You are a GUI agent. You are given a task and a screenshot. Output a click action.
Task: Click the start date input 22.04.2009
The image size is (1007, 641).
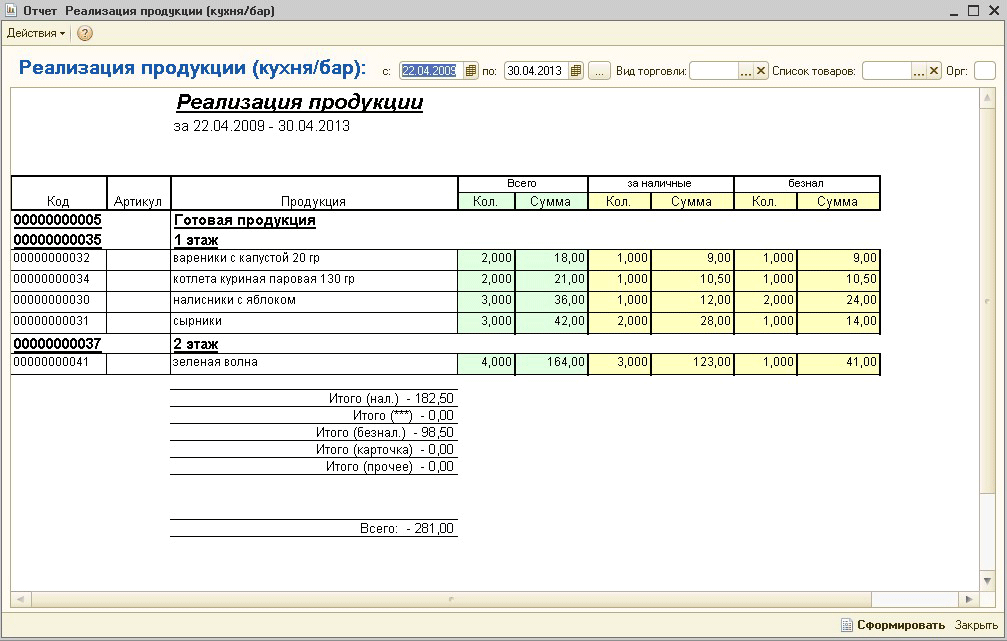coord(429,71)
